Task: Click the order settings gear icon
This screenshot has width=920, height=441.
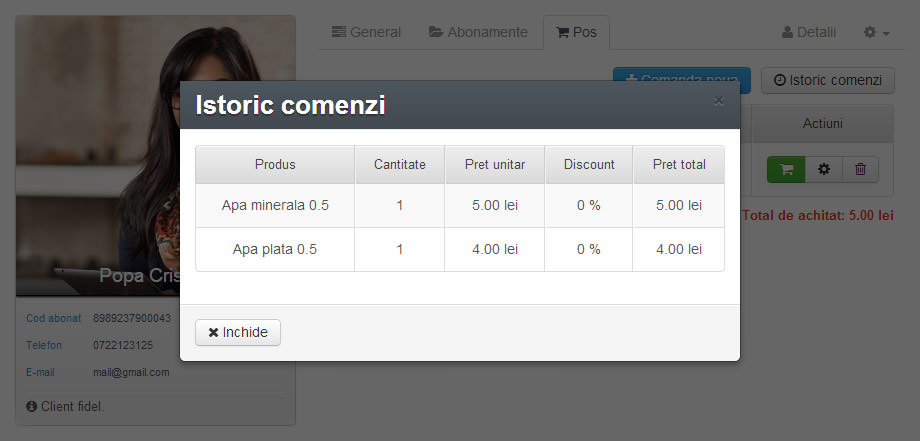Action: click(824, 169)
